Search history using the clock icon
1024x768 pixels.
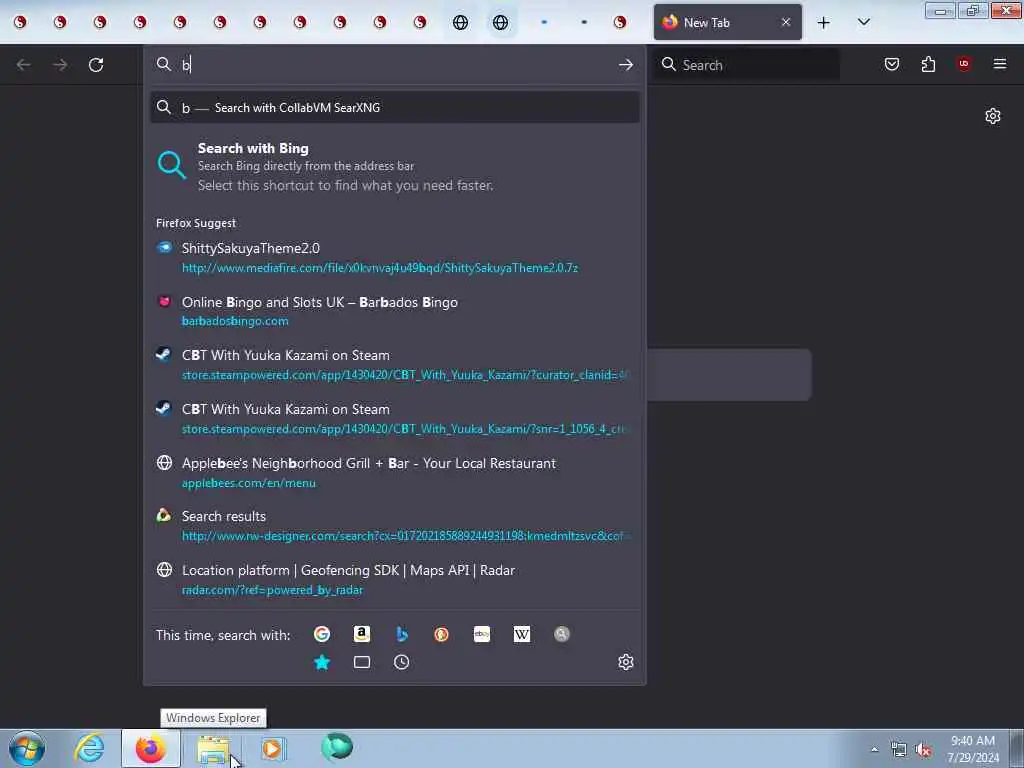(402, 662)
